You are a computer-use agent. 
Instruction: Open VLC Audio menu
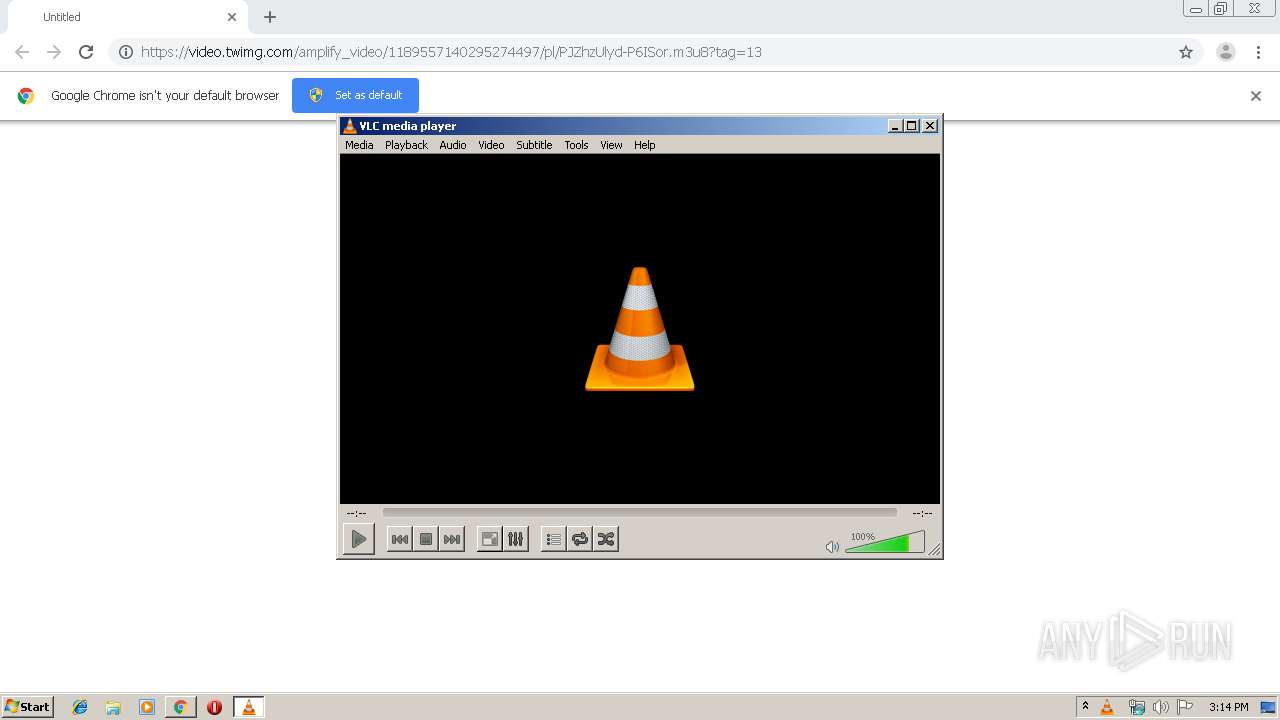(453, 145)
